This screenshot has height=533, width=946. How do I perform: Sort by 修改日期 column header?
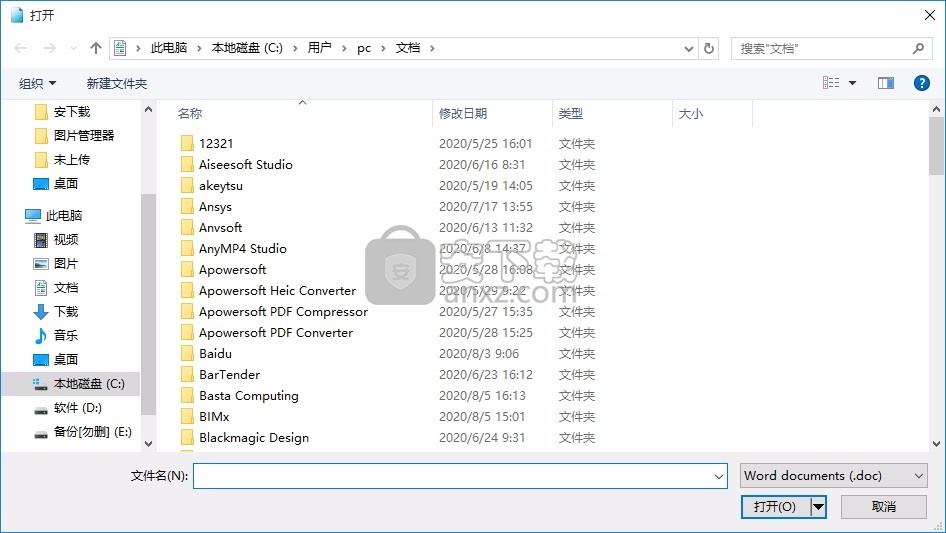coord(463,113)
